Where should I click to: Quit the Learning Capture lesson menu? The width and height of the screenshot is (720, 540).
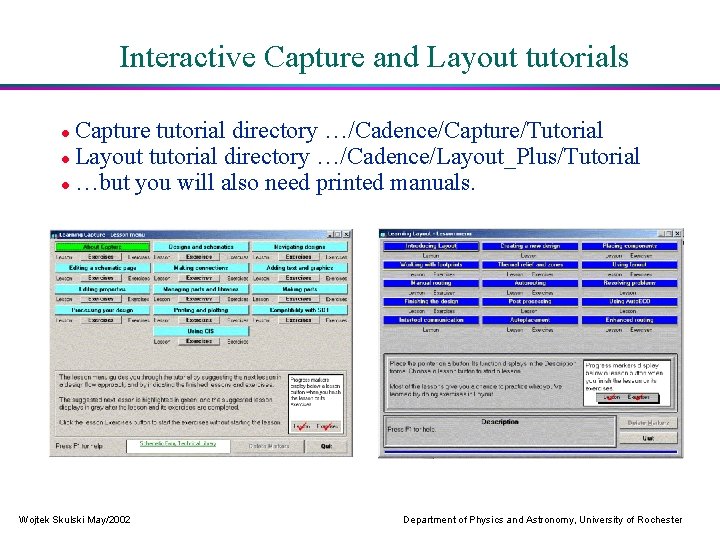point(326,446)
